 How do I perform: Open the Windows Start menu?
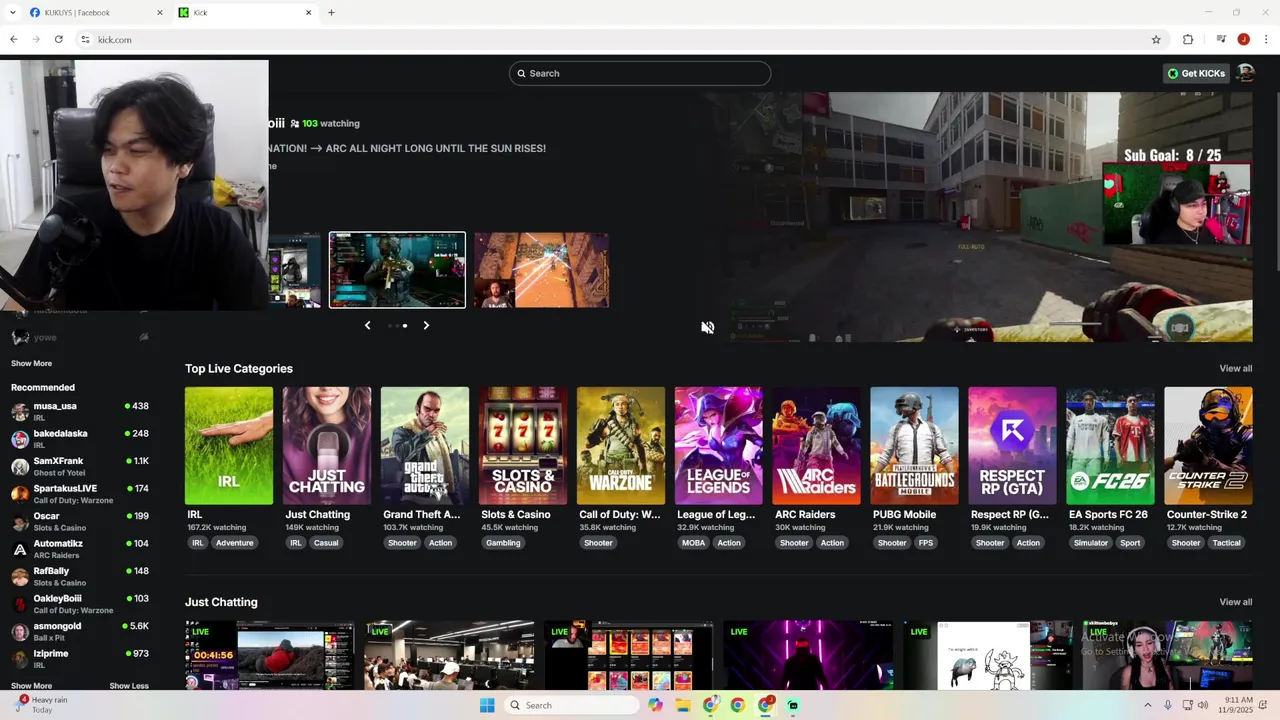(487, 705)
